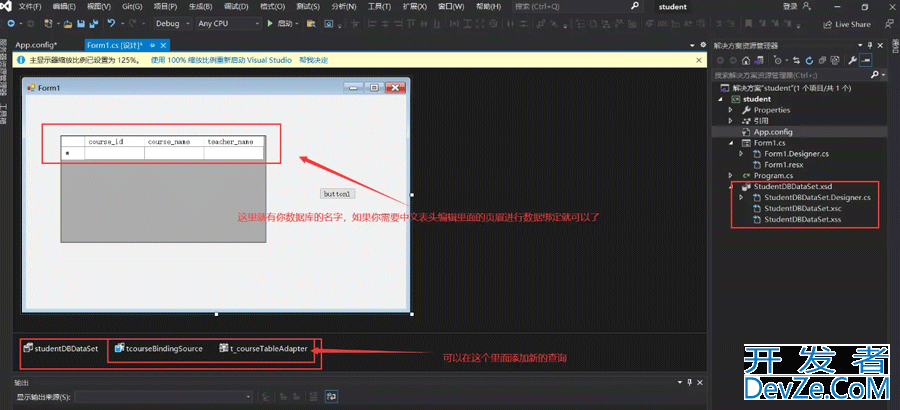This screenshot has height=410, width=900.
Task: Close the Form1.cs design tab
Action: coord(163,45)
